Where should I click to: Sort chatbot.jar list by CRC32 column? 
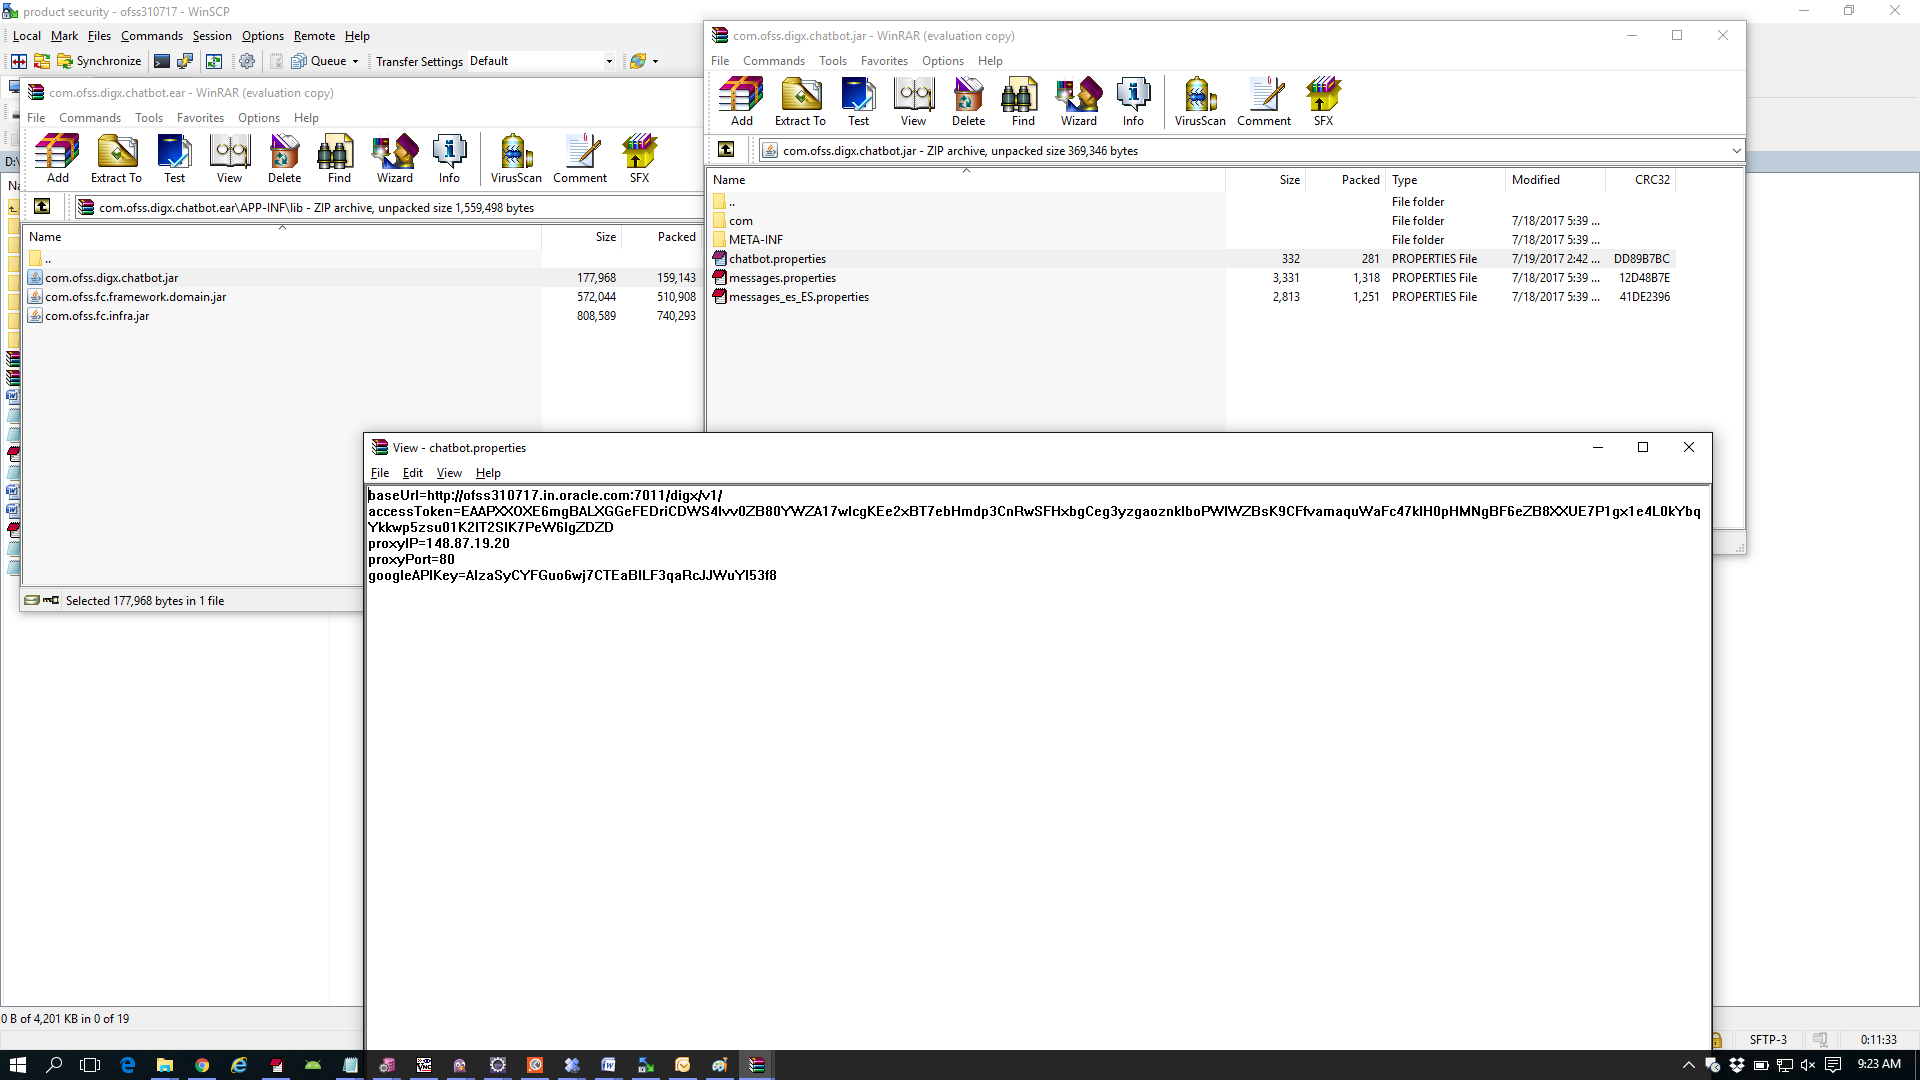1640,180
